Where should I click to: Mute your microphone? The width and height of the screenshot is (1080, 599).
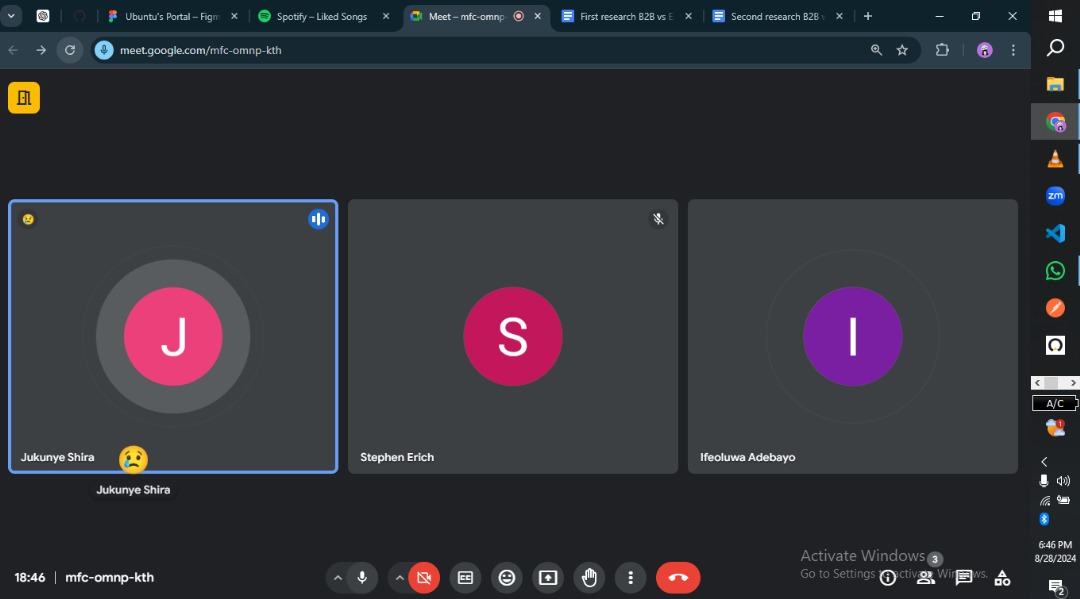tap(362, 577)
